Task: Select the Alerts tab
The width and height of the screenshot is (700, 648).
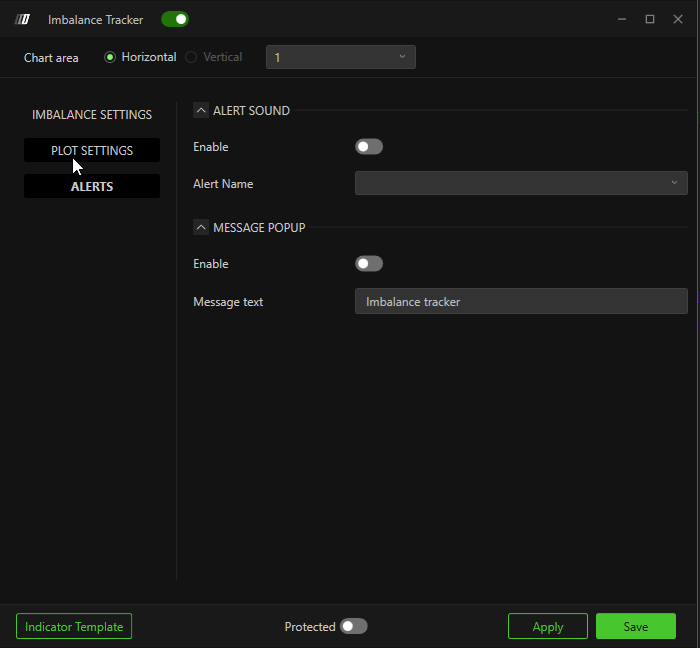Action: point(92,186)
